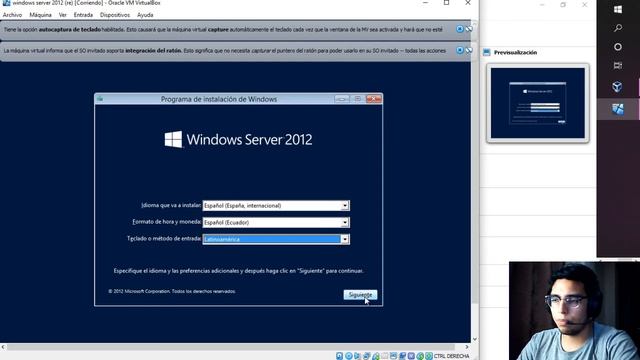Open the Máquina menu

click(x=40, y=15)
